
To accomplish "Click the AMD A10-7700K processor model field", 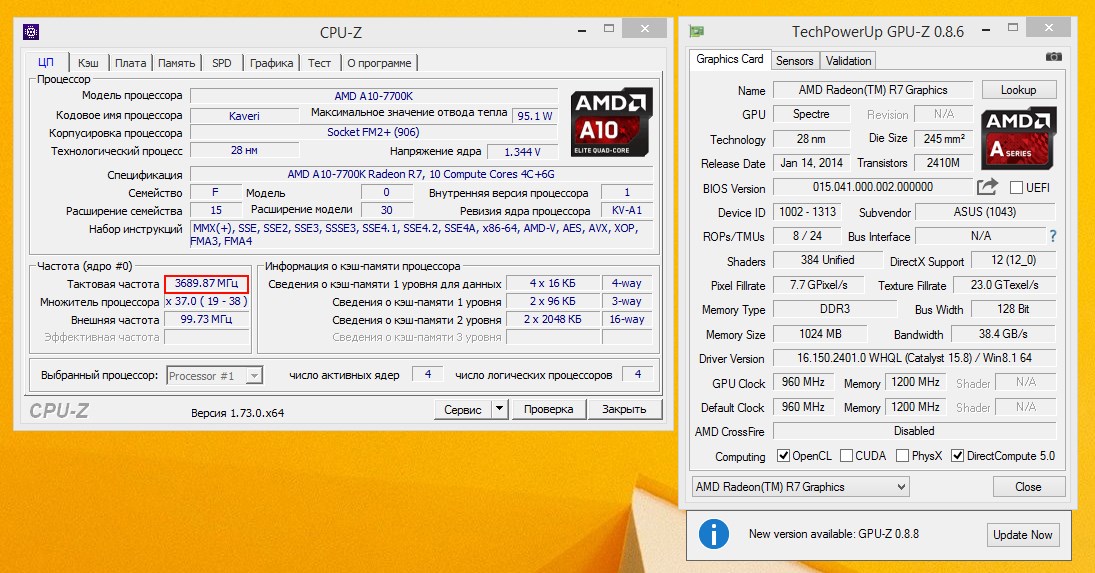I will tap(374, 96).
